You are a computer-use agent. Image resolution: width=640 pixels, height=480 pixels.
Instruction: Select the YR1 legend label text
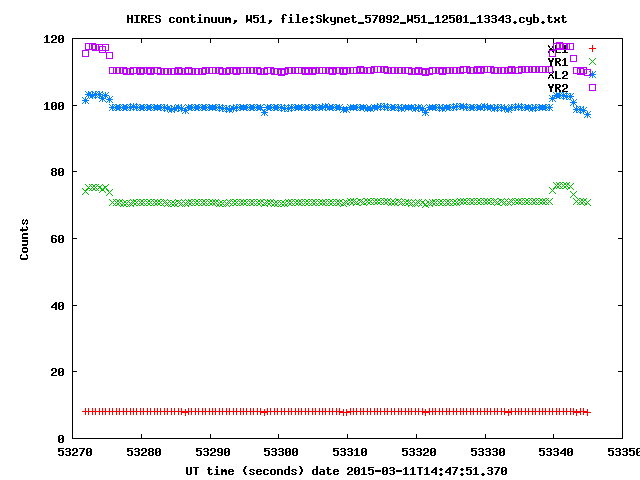(558, 62)
